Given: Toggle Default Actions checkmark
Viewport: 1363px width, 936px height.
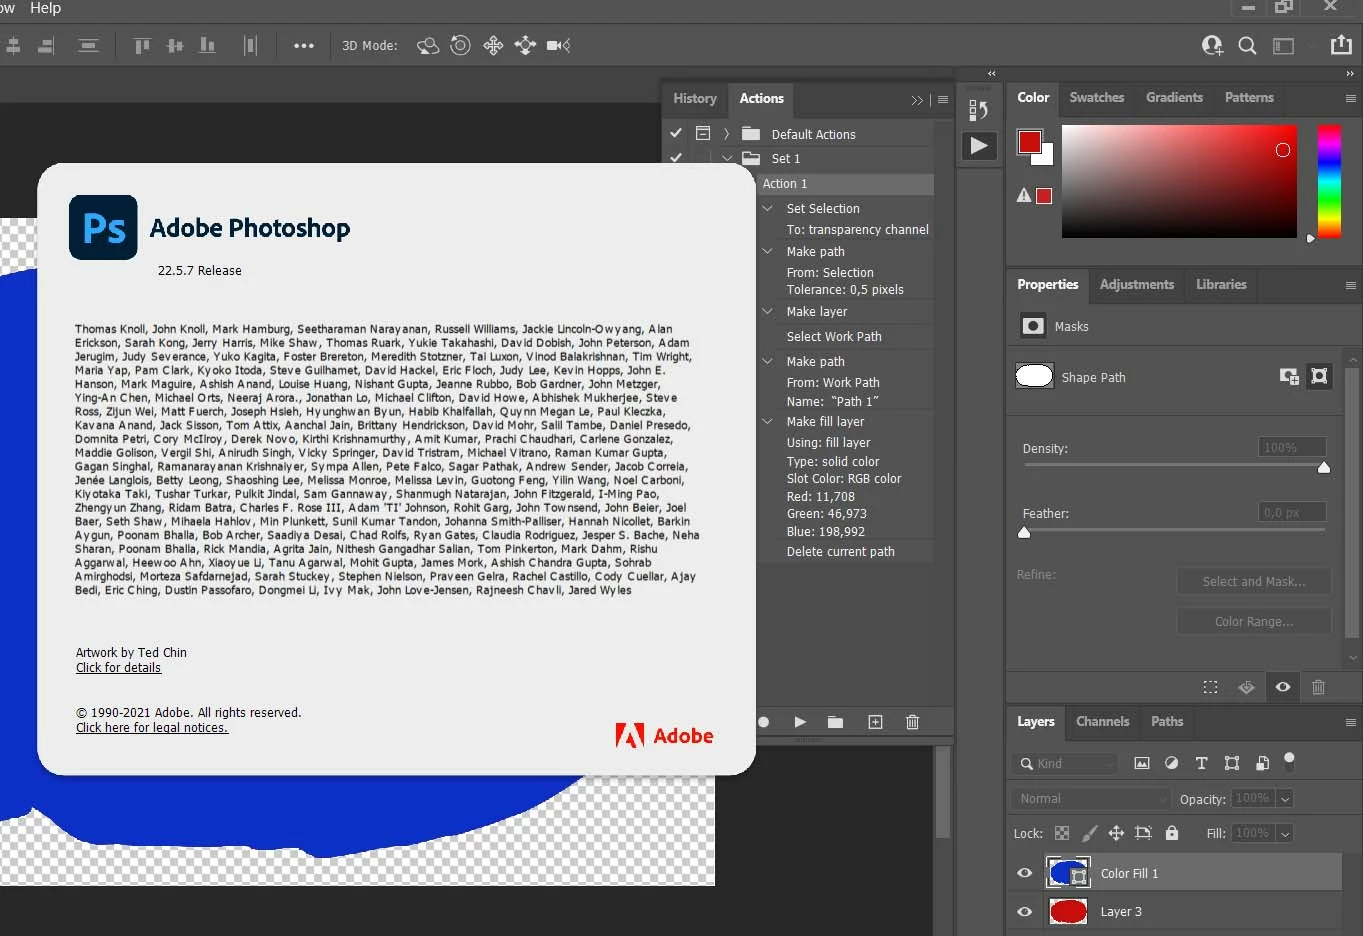Looking at the screenshot, I should (x=676, y=133).
